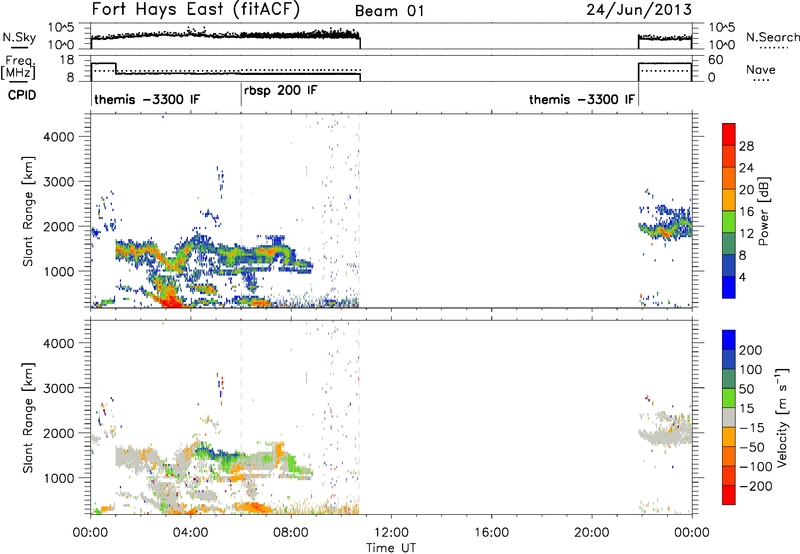The height and width of the screenshot is (554, 800).
Task: Click the 'Time UT' axis title
Action: (x=391, y=547)
